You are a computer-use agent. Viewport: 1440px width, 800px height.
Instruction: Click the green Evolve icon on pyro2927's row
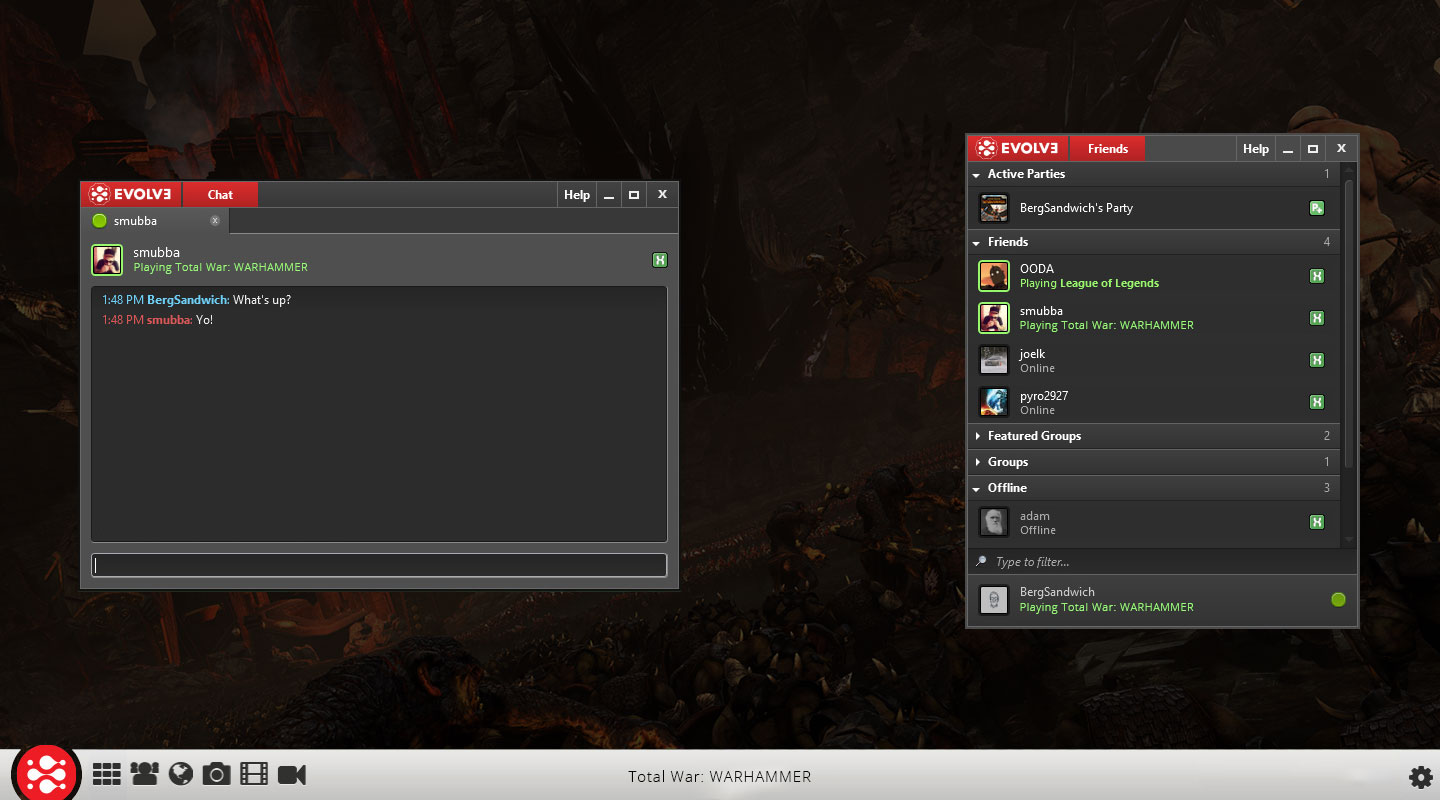[x=1317, y=402]
